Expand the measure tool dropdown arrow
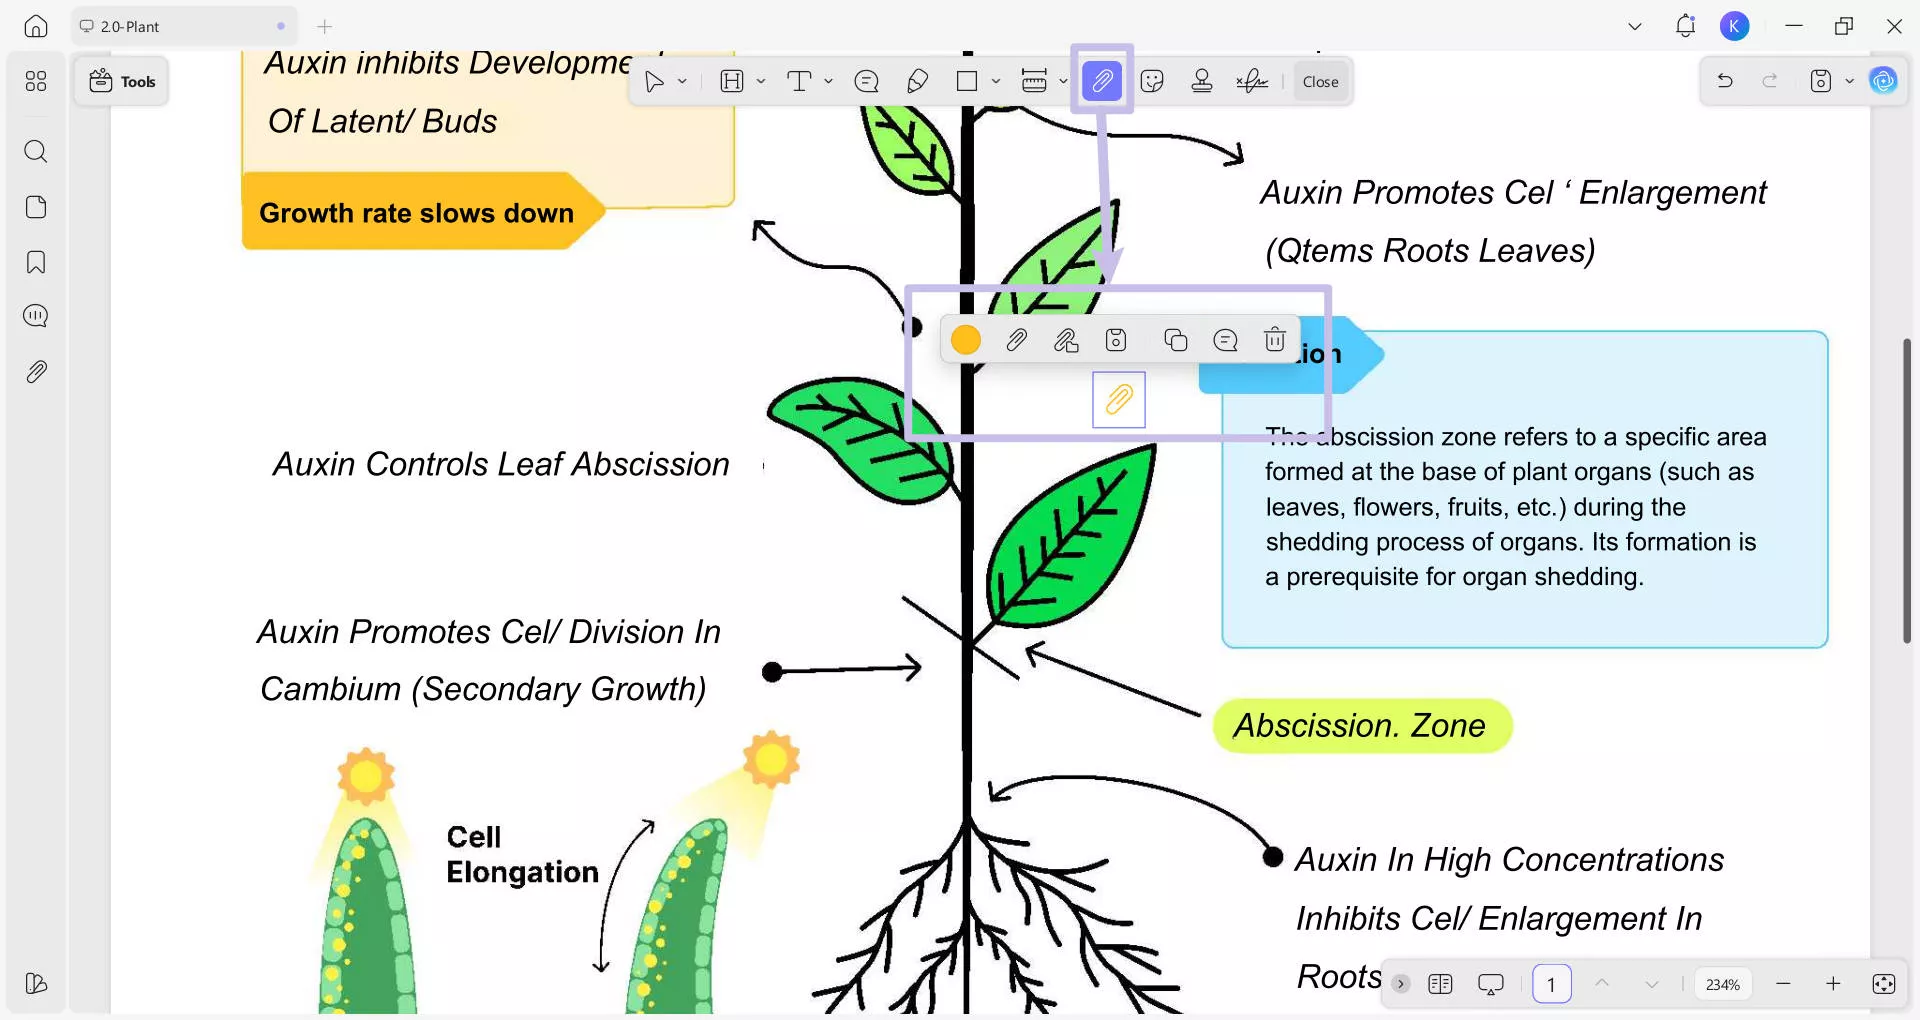1920x1020 pixels. [x=1063, y=82]
